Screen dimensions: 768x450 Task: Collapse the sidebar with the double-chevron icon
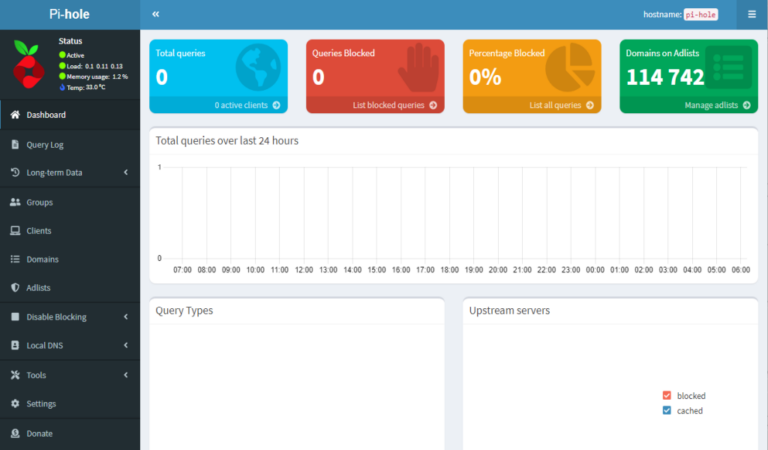click(156, 14)
